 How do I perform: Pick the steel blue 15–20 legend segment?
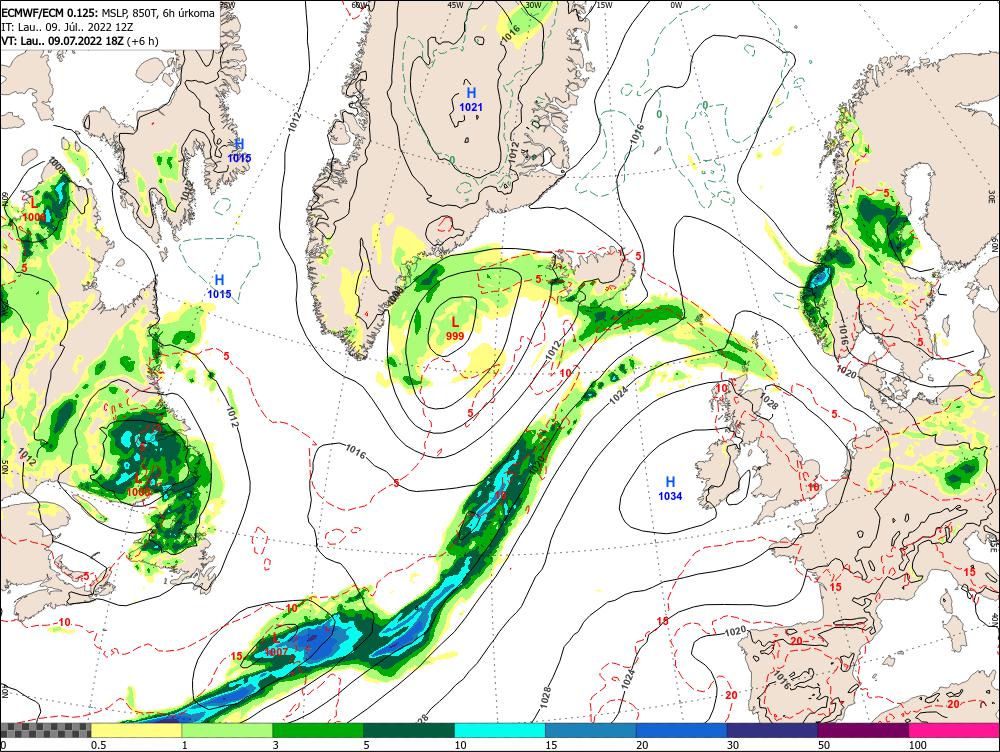(x=591, y=730)
